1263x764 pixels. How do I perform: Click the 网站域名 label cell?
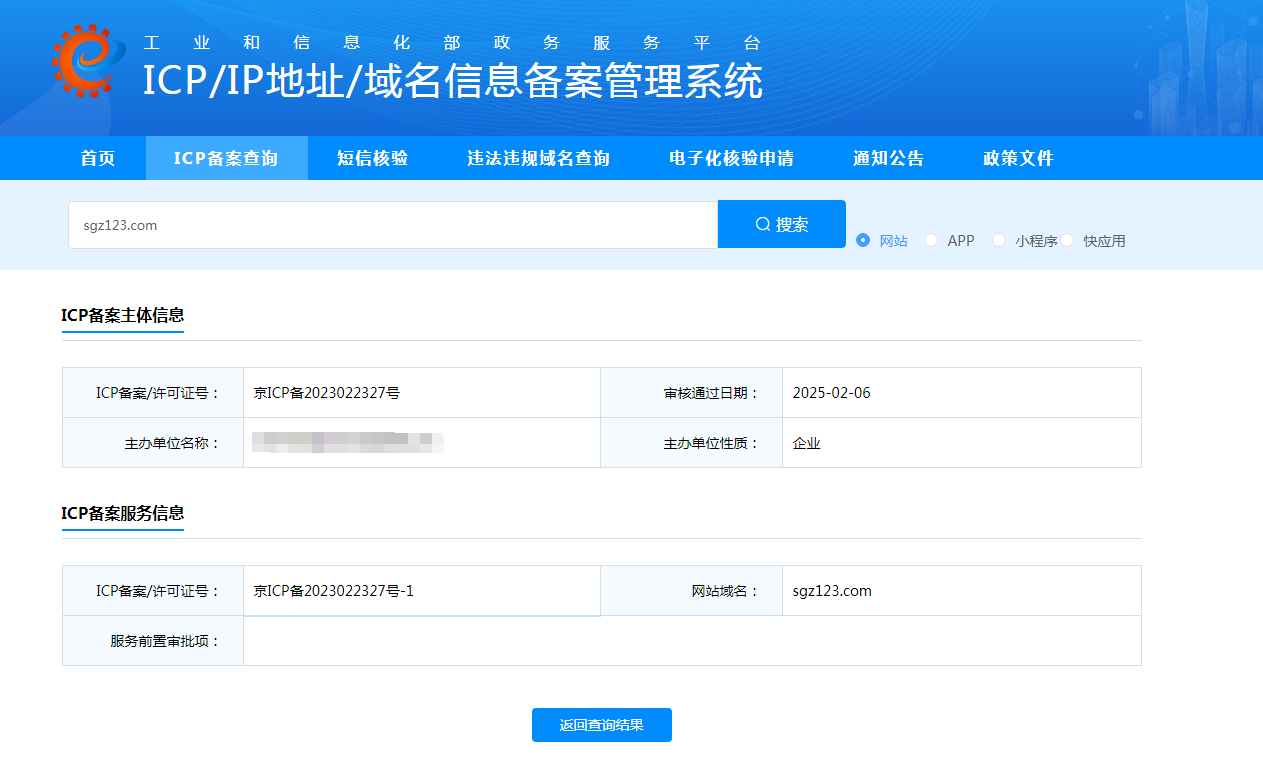[691, 591]
